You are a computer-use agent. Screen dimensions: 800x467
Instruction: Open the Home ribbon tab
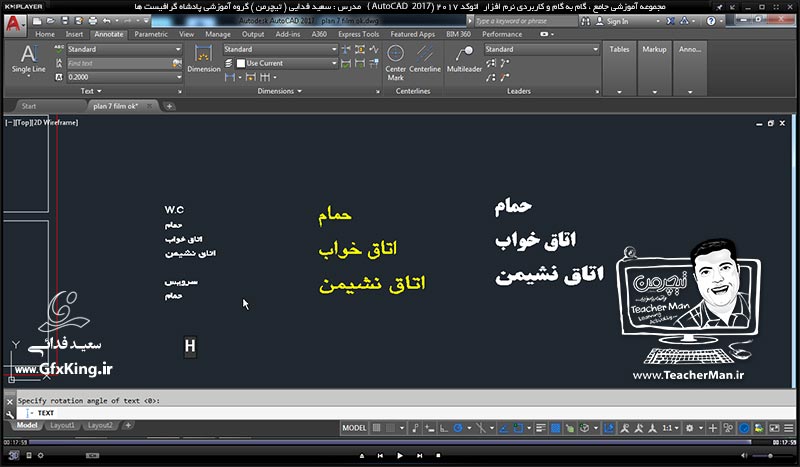click(45, 34)
